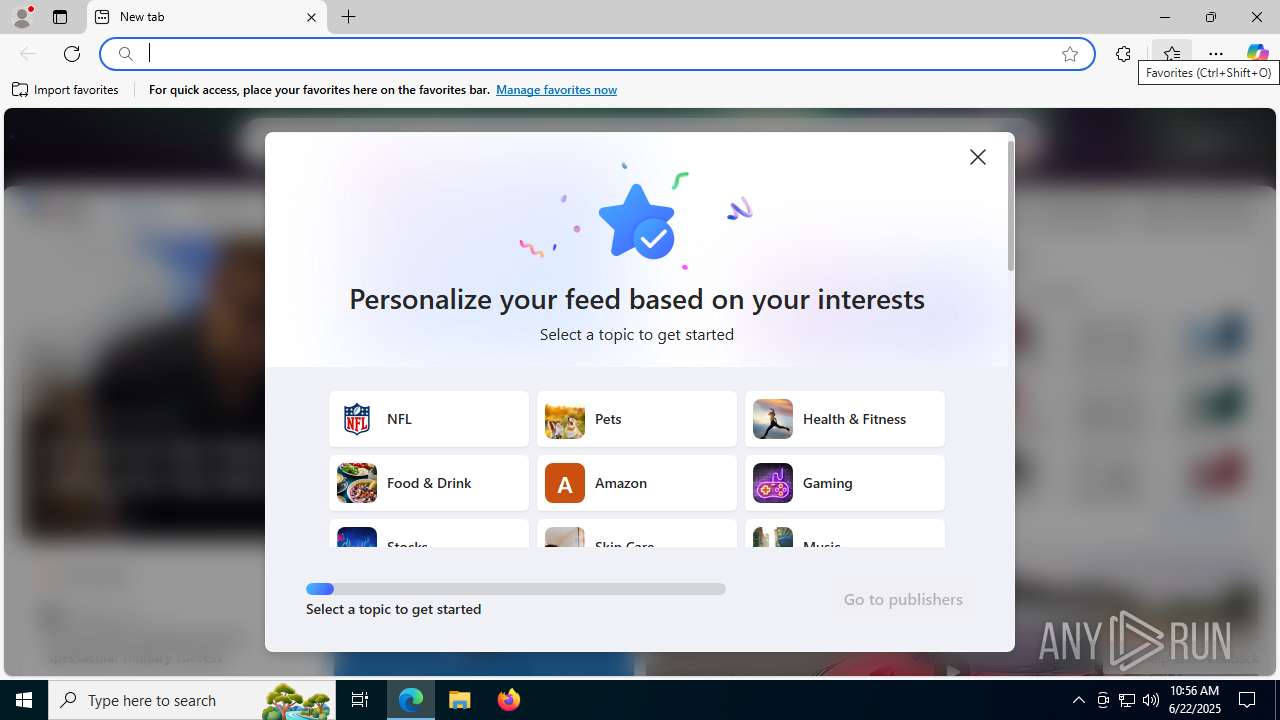Close the Personalize your feed dialog
The height and width of the screenshot is (720, 1280).
[x=977, y=157]
